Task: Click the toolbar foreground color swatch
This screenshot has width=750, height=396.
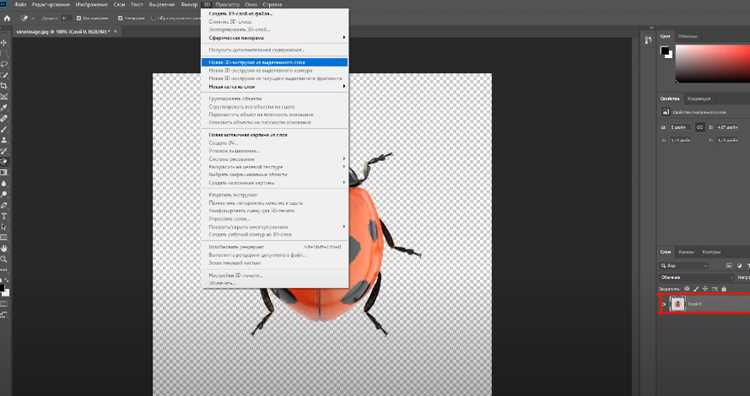Action: click(x=2, y=288)
